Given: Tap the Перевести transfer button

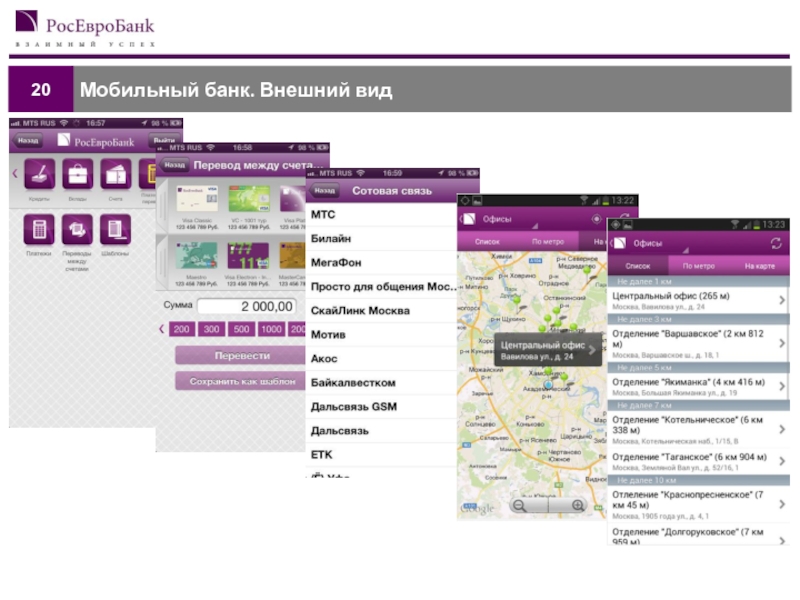Looking at the screenshot, I should tap(241, 356).
